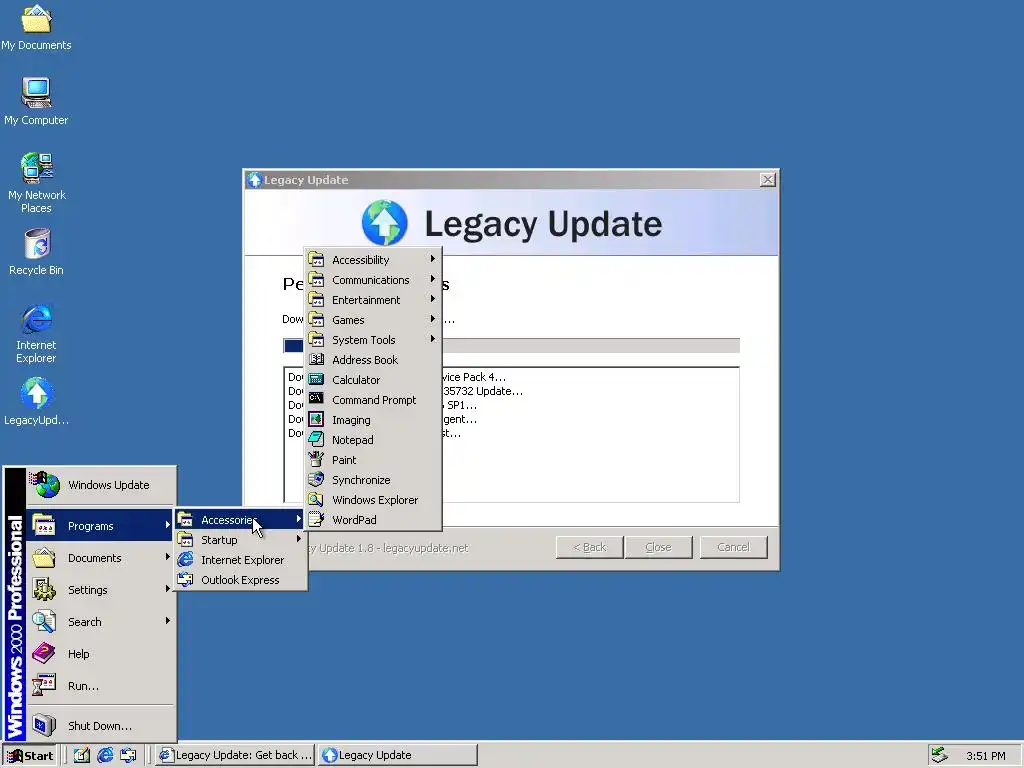The width and height of the screenshot is (1024, 768).
Task: Click the Run icon in Start menu
Action: point(44,685)
